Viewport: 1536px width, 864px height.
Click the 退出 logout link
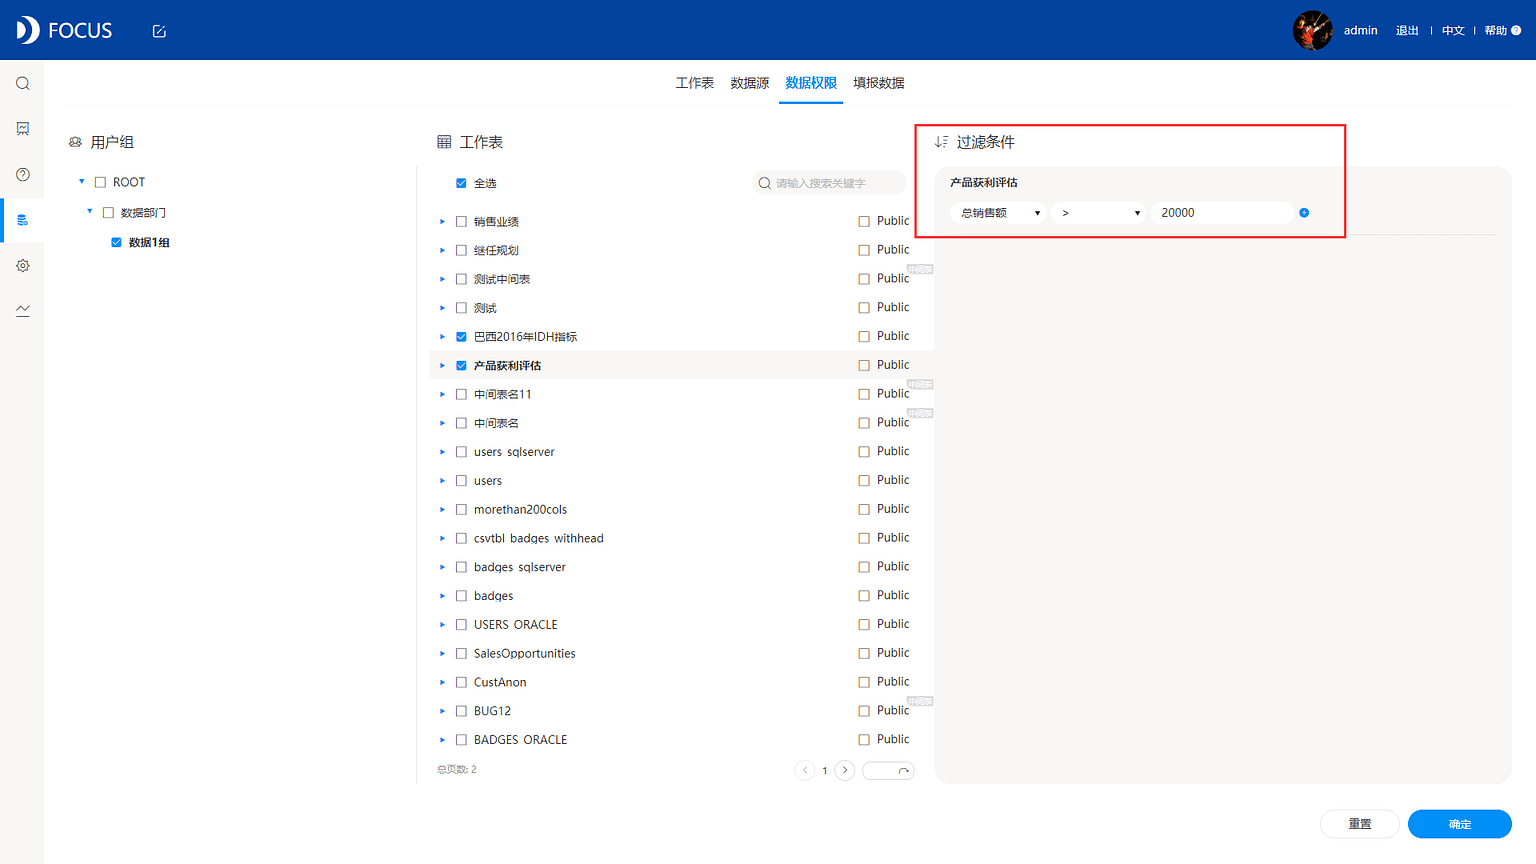pyautogui.click(x=1407, y=31)
